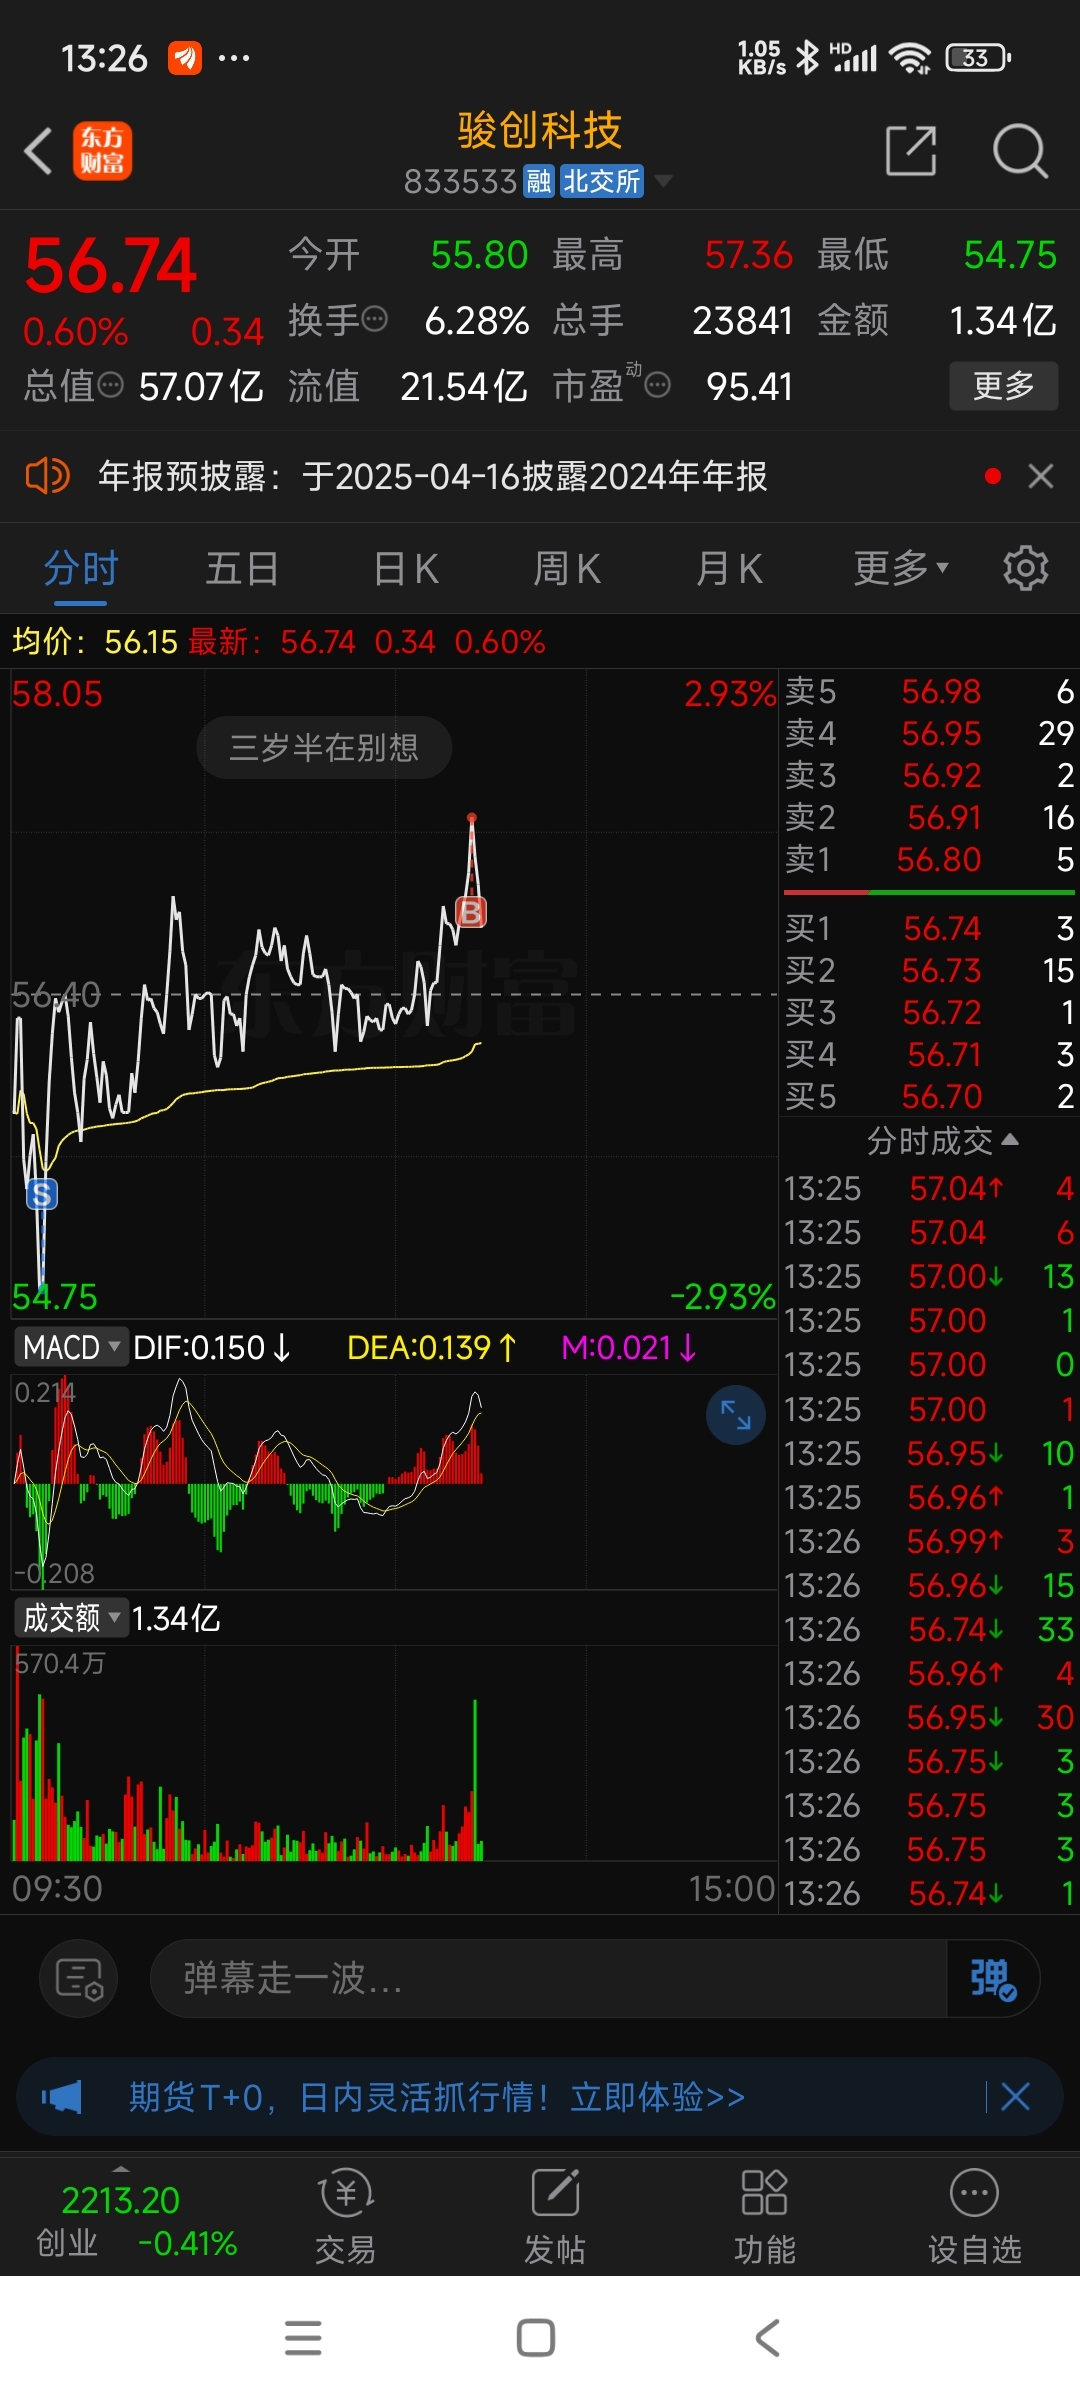Select the 卖1 price 56.80 row
Screen dimensions: 1080x2400
pos(929,859)
